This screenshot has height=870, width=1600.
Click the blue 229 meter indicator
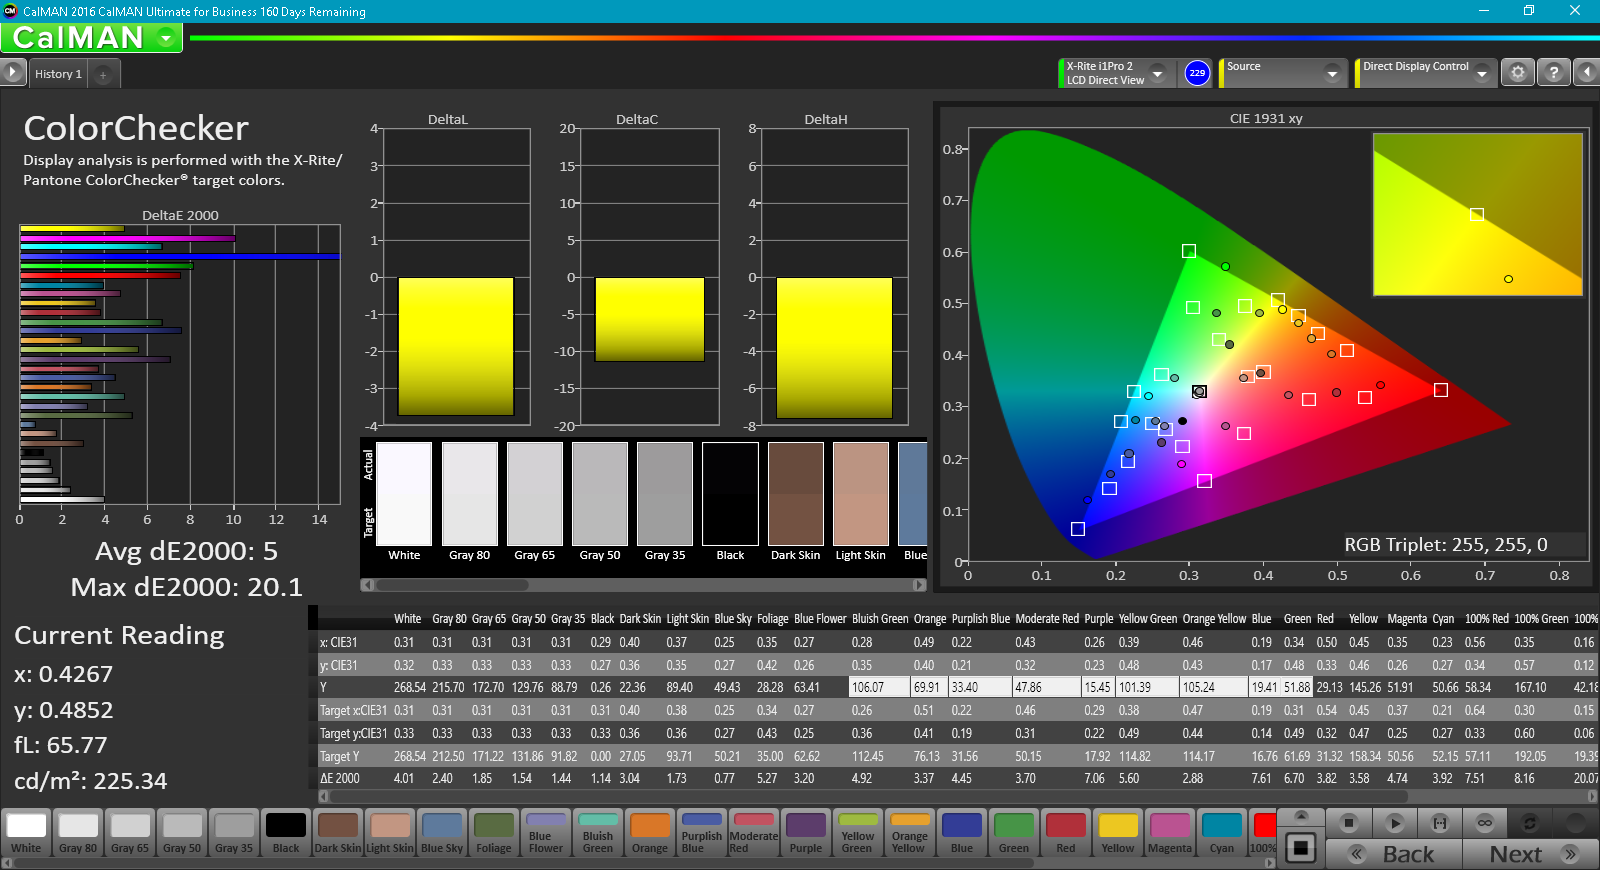click(x=1197, y=73)
